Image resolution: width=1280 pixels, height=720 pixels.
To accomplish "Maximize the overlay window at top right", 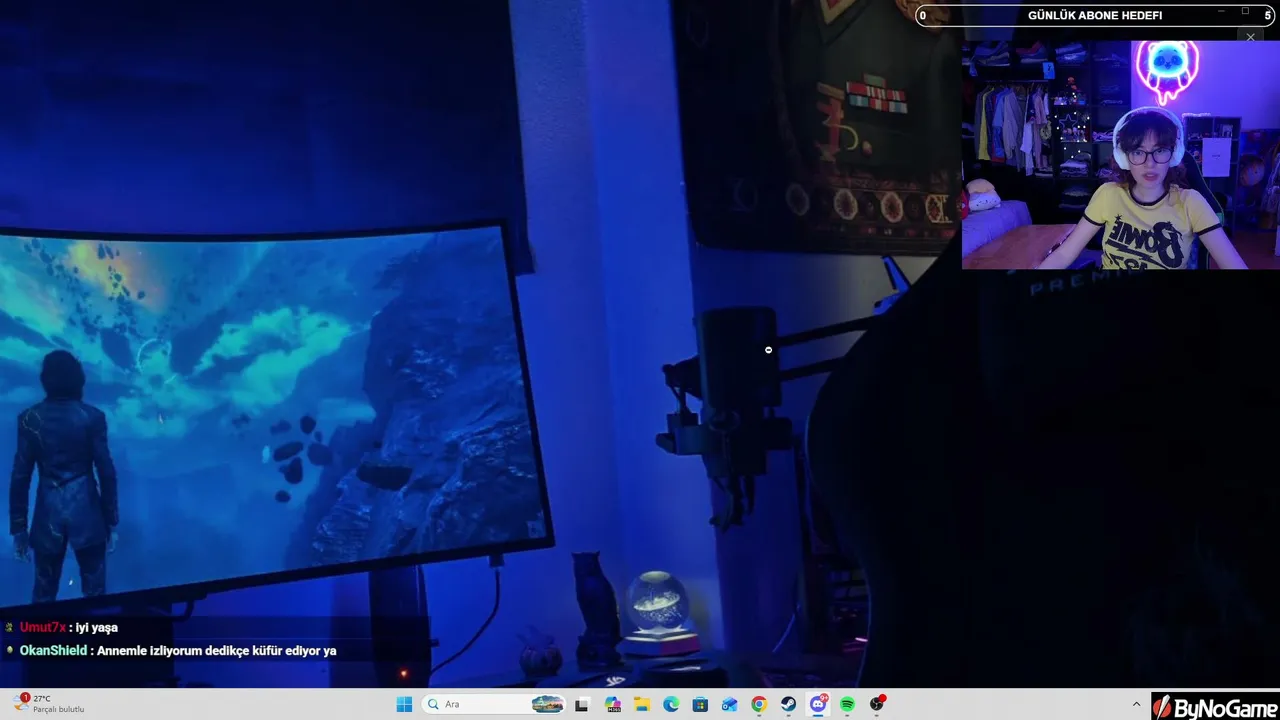I will click(1245, 11).
